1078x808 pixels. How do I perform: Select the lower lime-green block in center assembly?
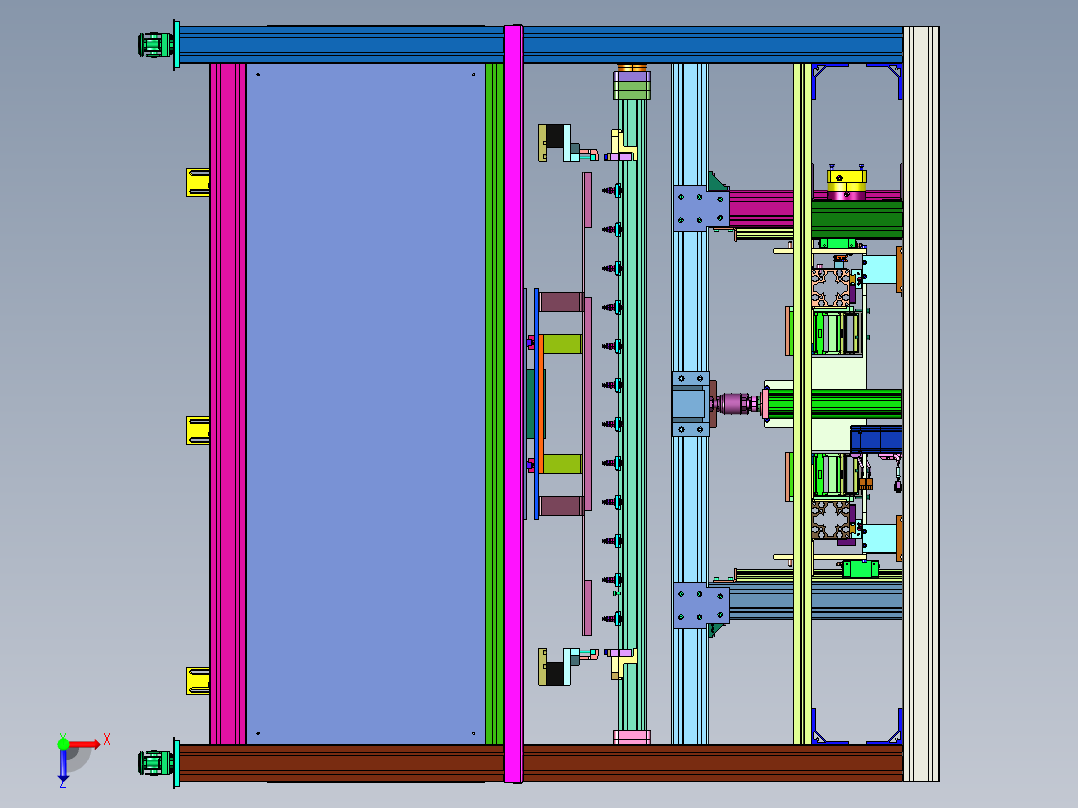coord(562,463)
